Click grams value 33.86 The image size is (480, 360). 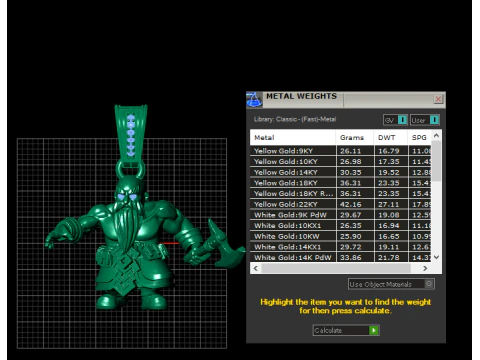350,258
